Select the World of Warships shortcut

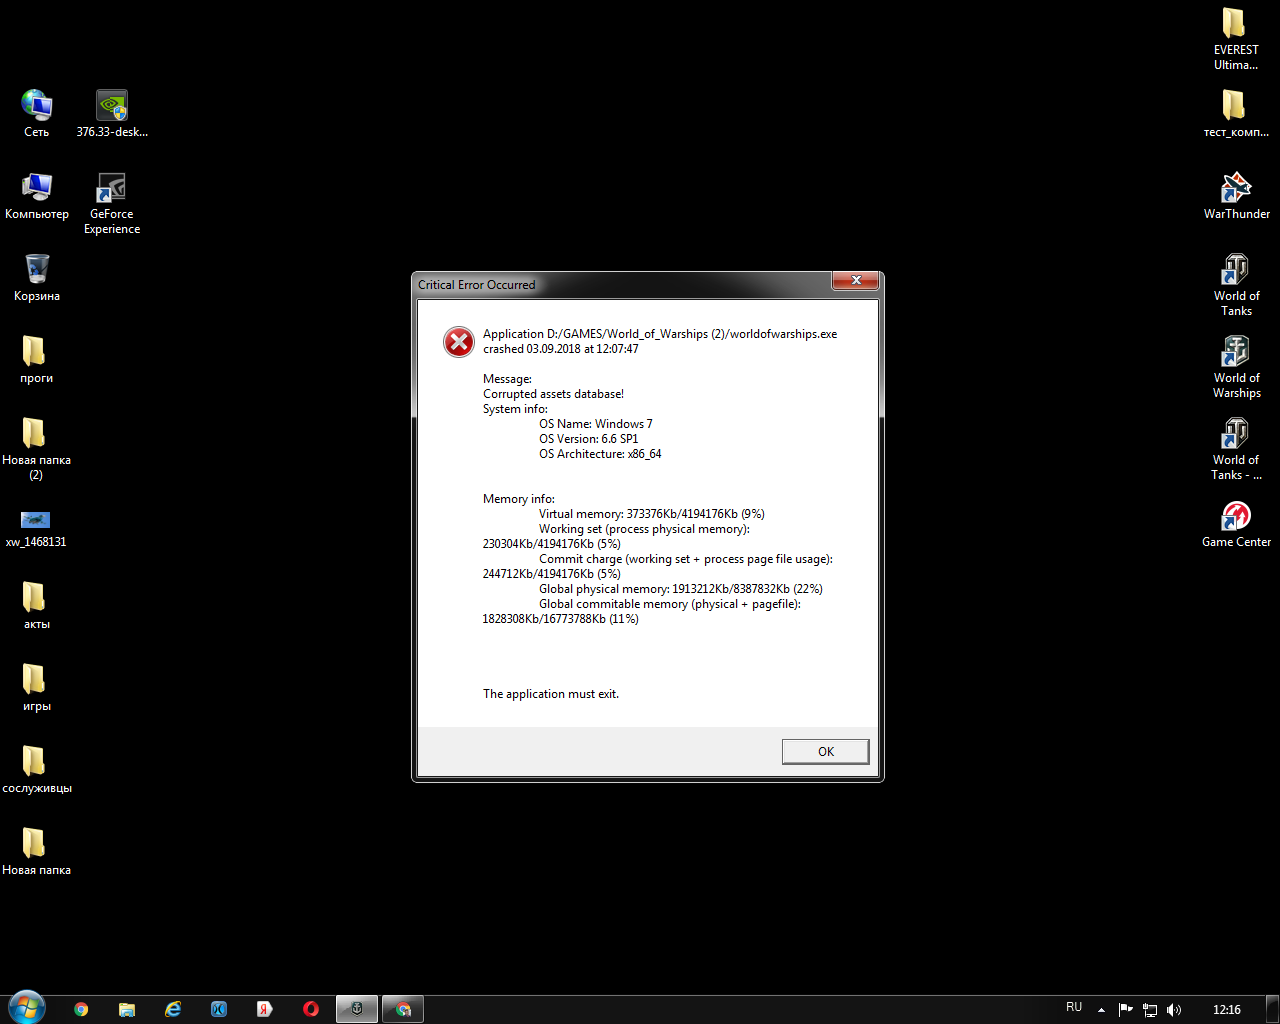(1236, 367)
